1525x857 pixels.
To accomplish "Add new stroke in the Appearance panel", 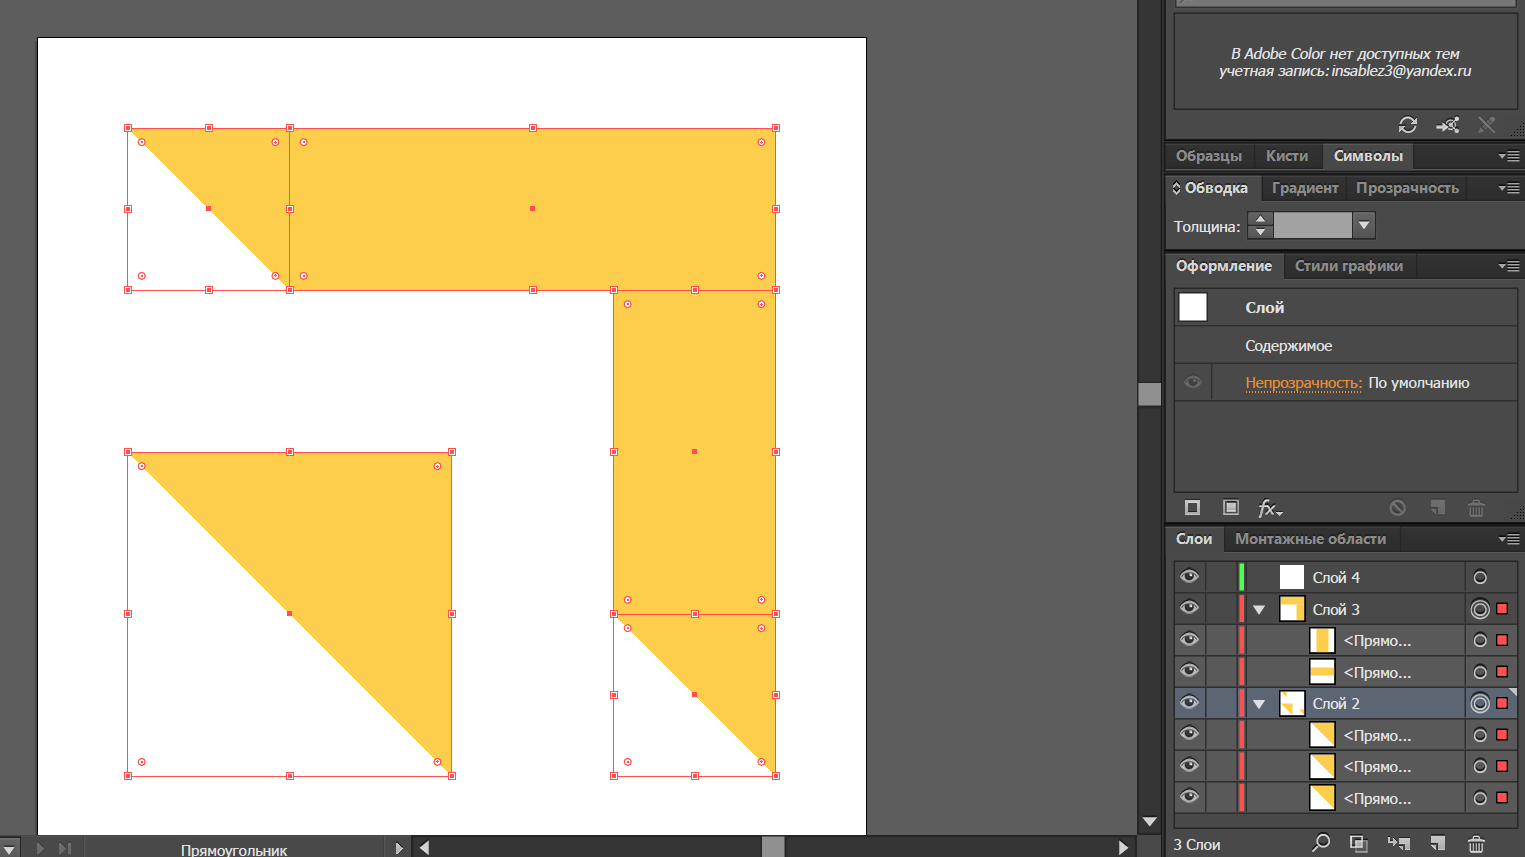I will 1192,508.
